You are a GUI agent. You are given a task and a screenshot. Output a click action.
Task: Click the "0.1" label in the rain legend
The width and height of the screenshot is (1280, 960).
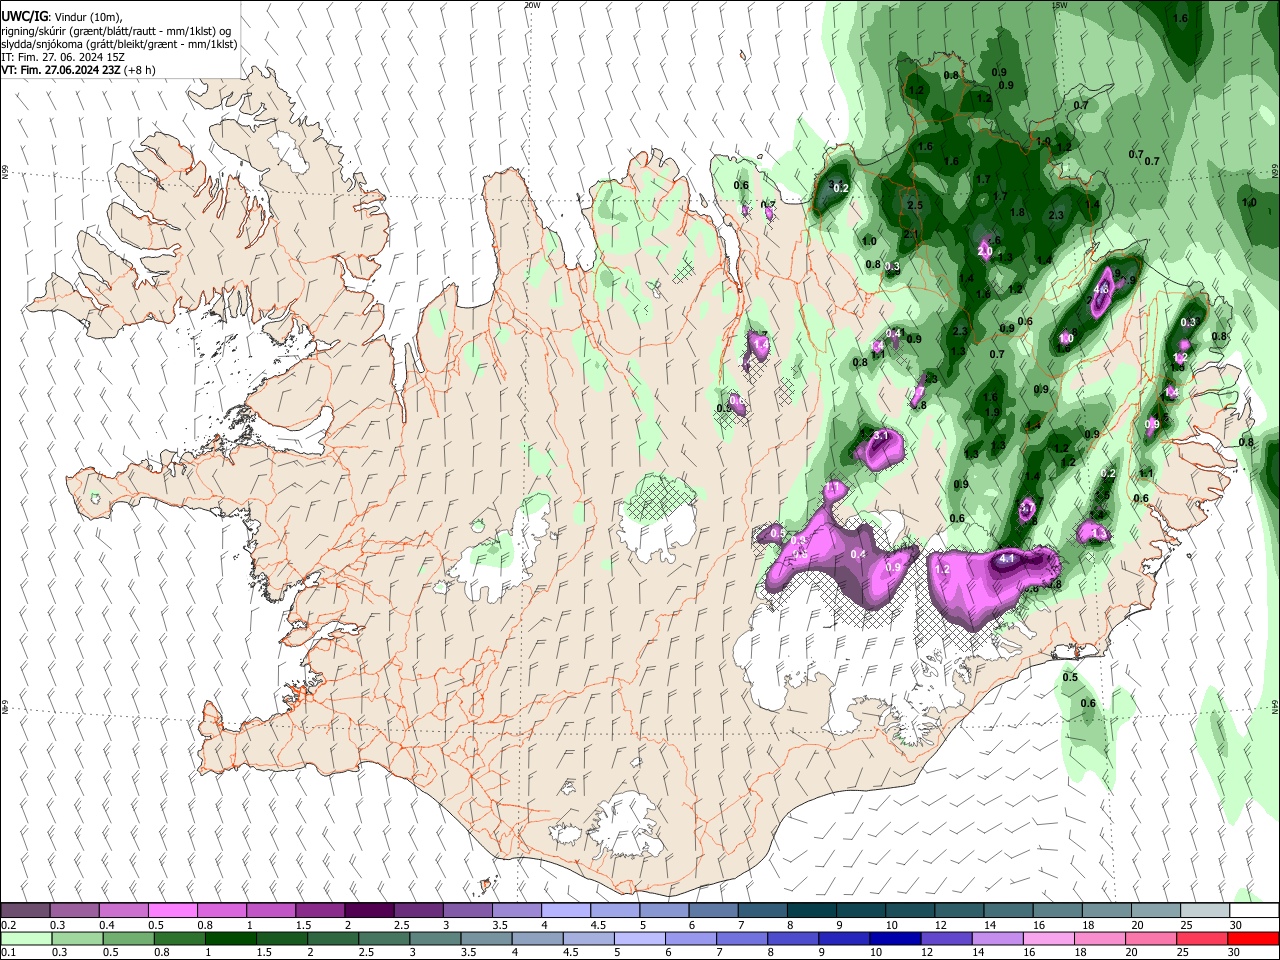point(9,953)
